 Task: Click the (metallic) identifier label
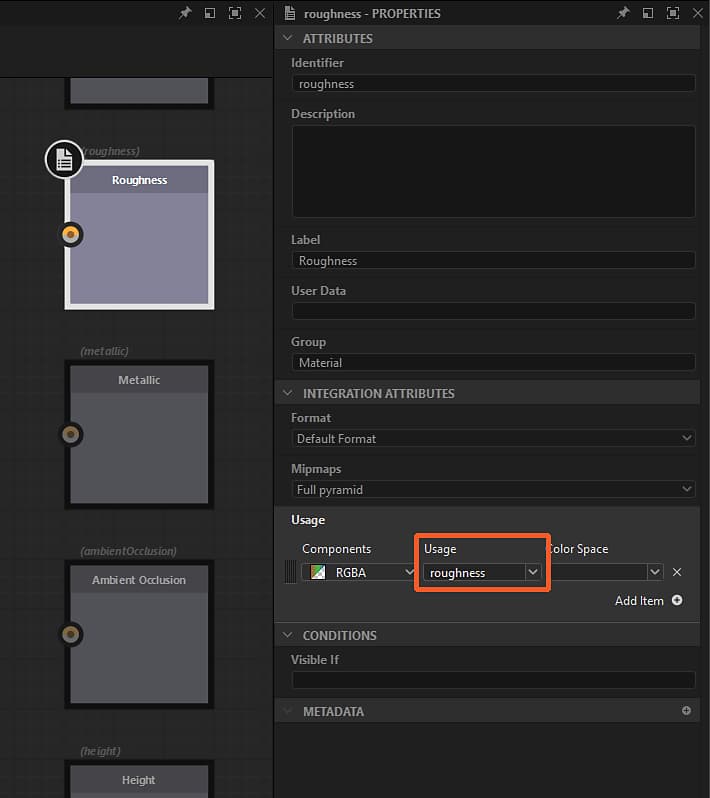click(x=104, y=351)
